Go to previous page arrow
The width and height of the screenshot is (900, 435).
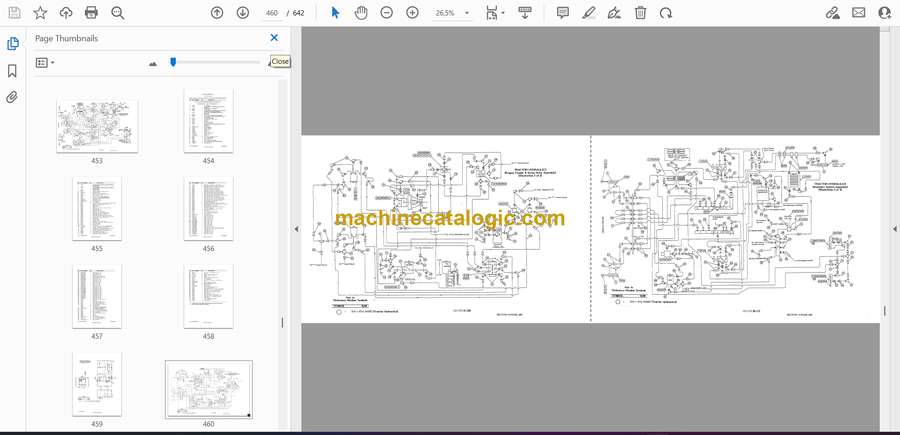coord(217,13)
